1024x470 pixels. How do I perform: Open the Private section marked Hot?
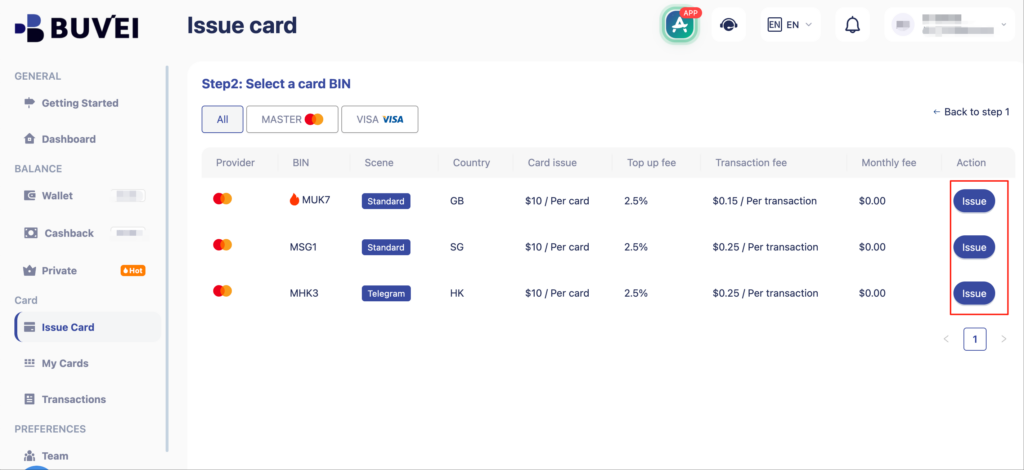(x=59, y=270)
